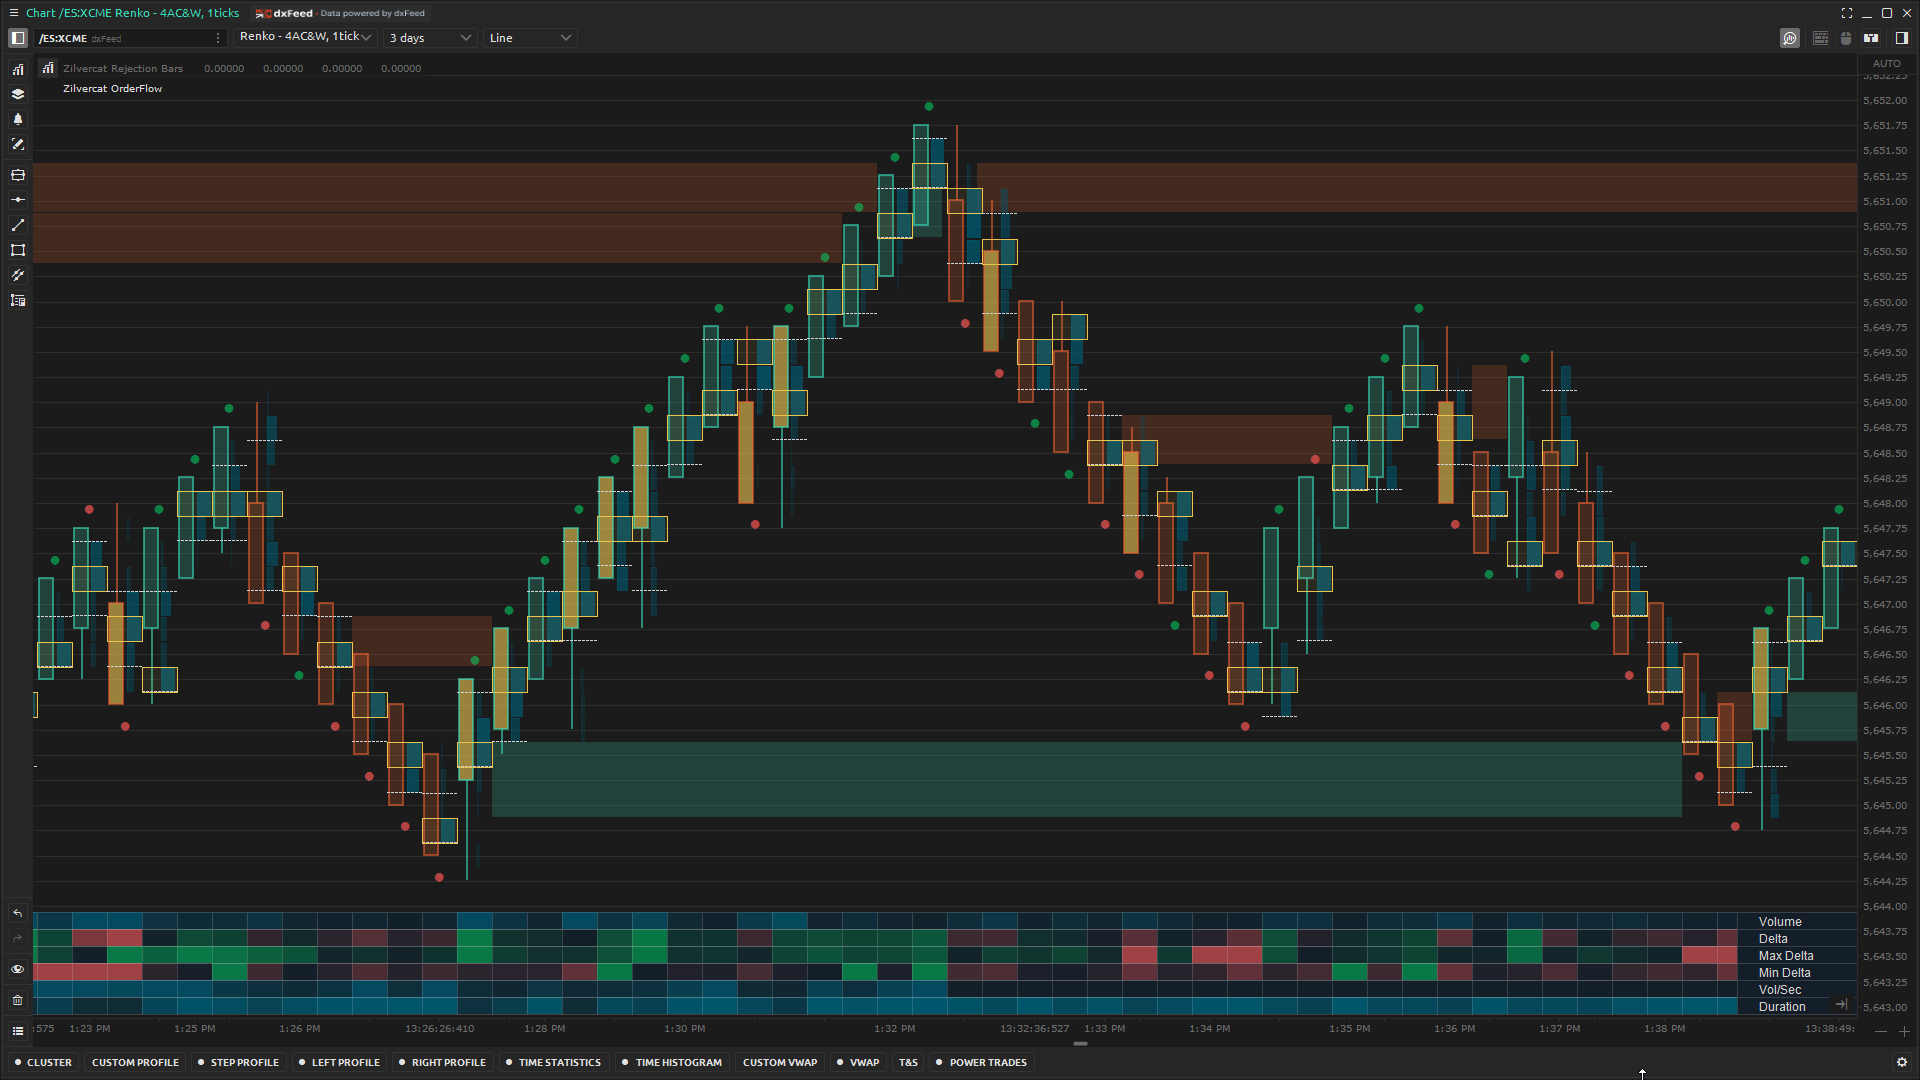Click the CUSTOM PROFILE tab
The height and width of the screenshot is (1080, 1920).
click(135, 1062)
